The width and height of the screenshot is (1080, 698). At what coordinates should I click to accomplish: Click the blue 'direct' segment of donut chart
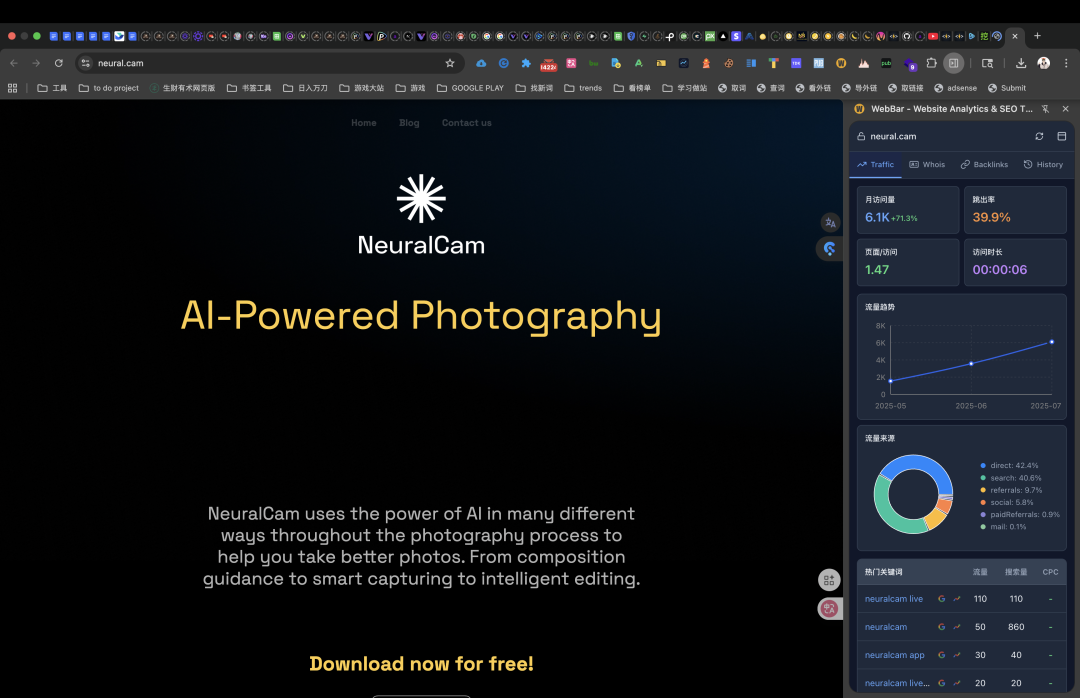tap(917, 462)
